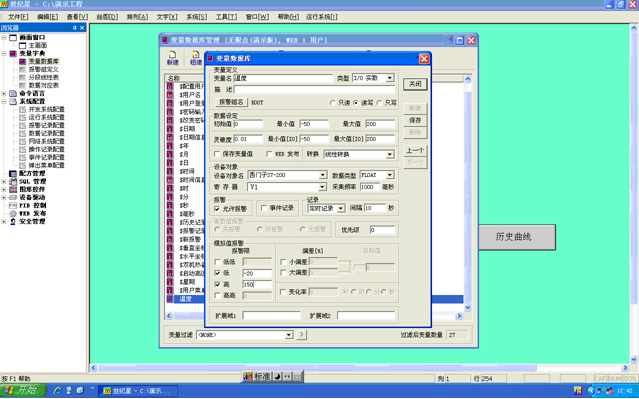Pin the 浏览器 panel
639x399 pixels.
click(x=75, y=28)
